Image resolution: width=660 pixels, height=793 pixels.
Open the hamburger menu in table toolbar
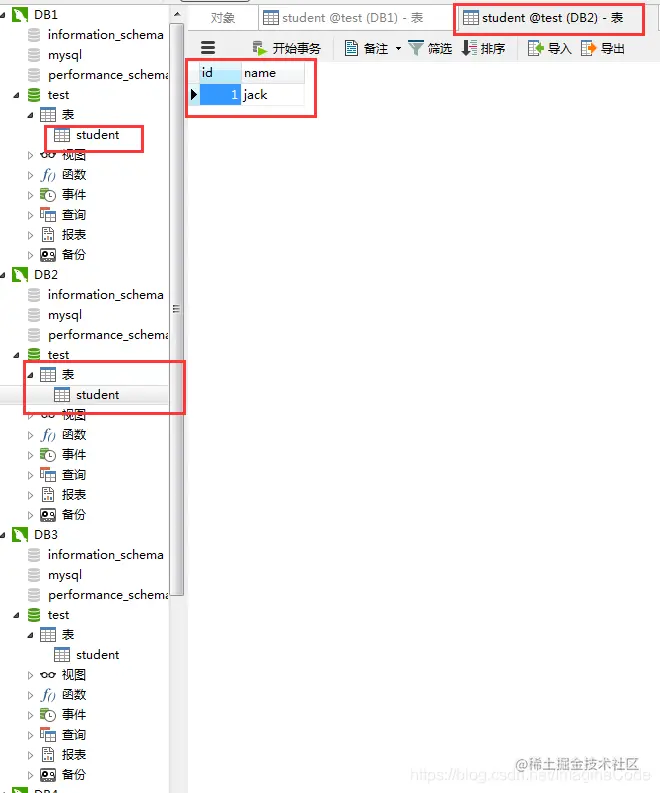point(208,48)
